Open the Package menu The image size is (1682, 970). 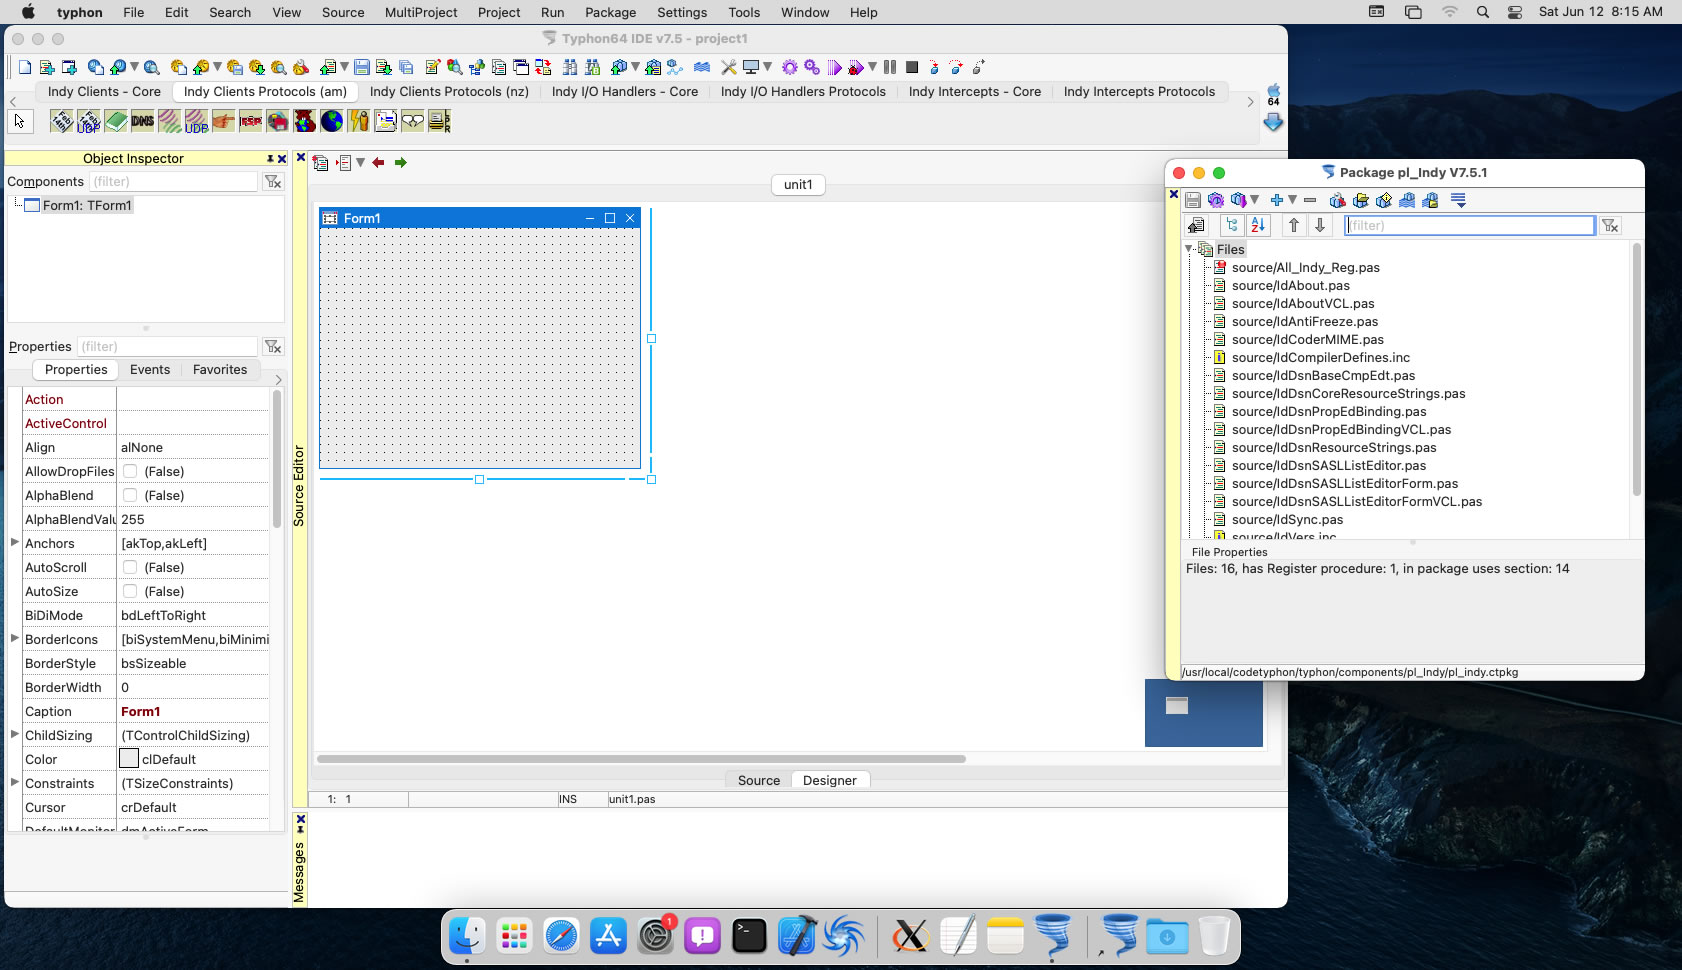[611, 12]
